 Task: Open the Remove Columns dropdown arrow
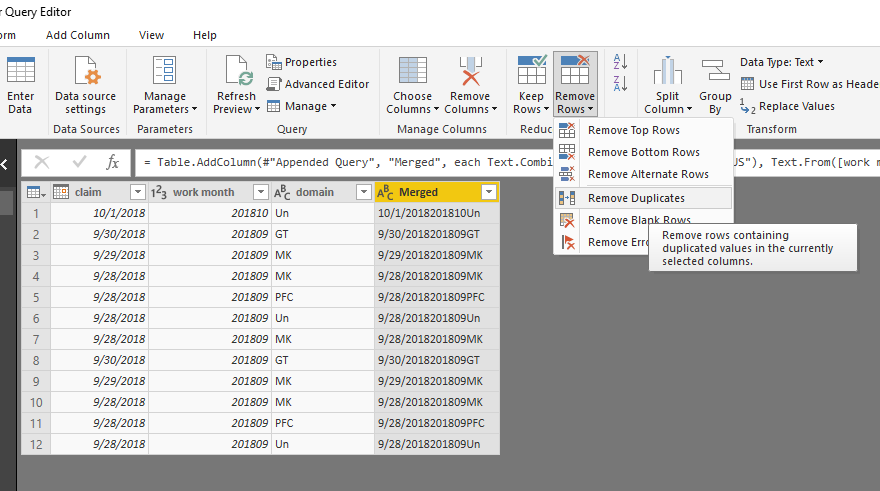tap(494, 109)
